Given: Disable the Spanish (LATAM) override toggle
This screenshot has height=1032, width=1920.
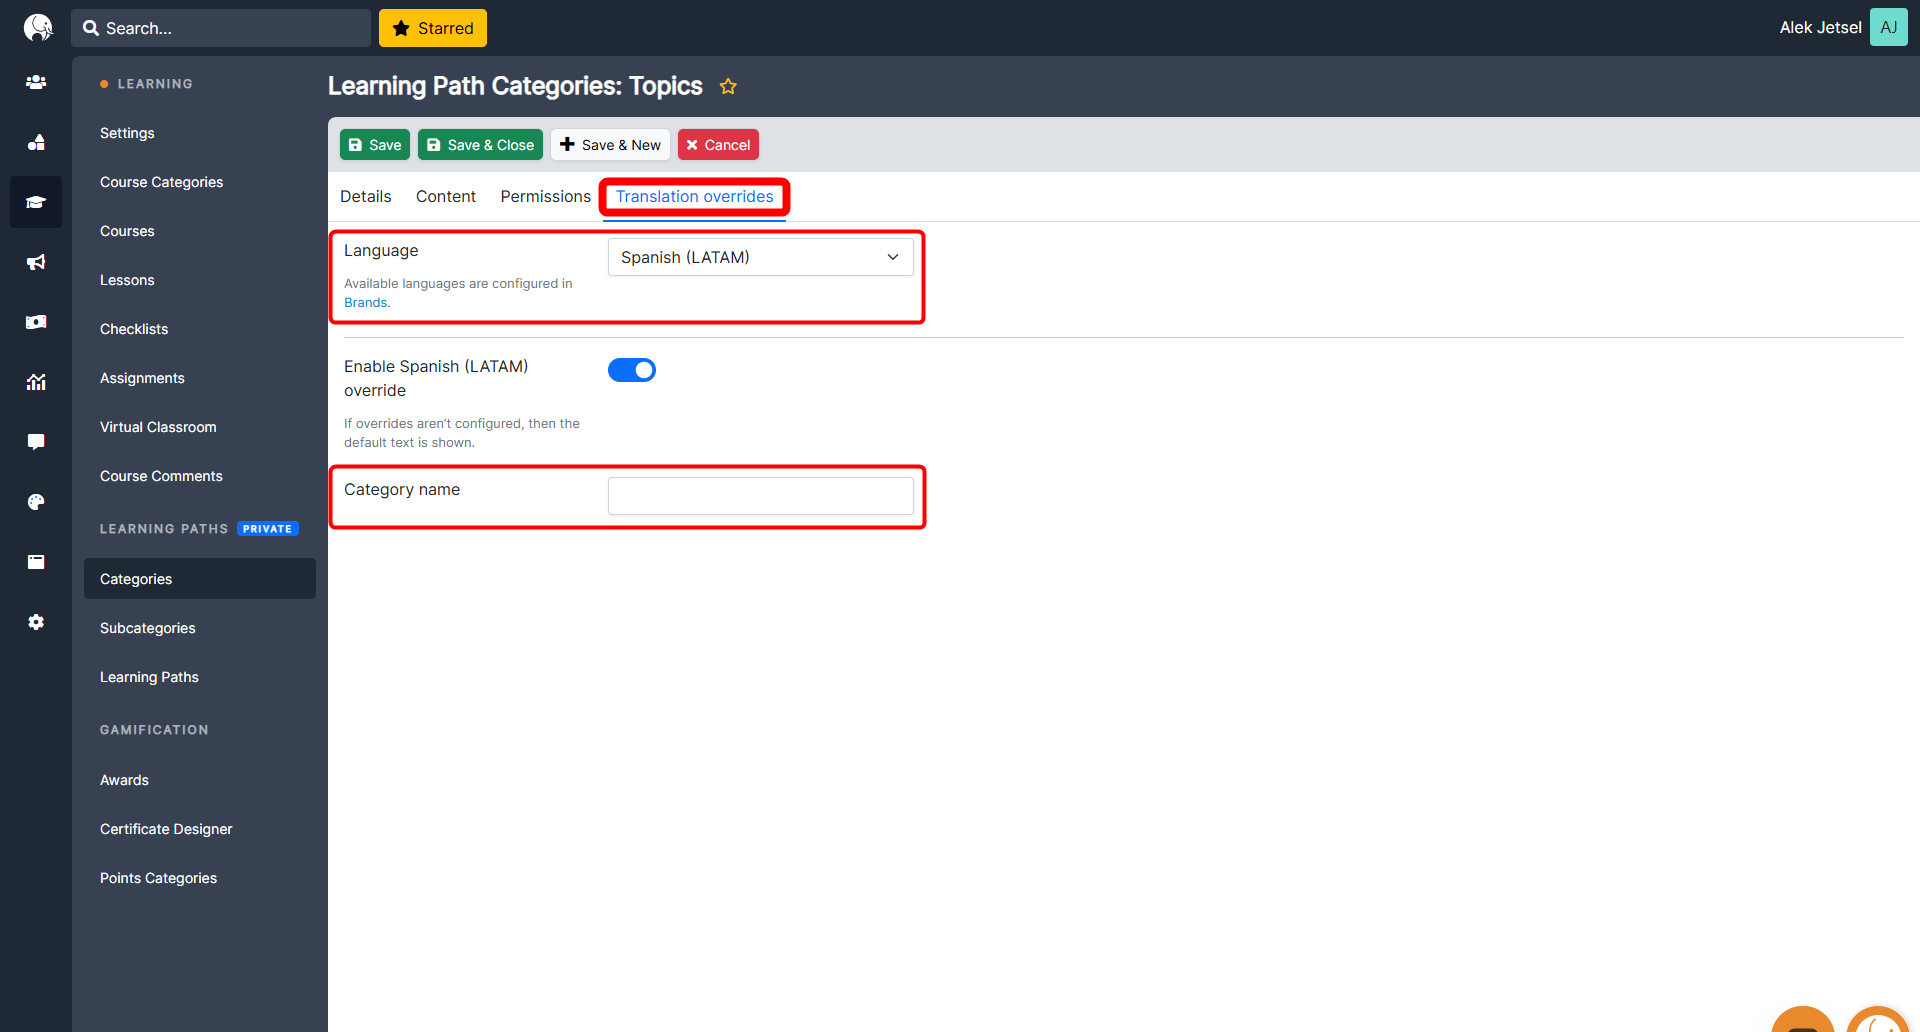Looking at the screenshot, I should pos(632,370).
